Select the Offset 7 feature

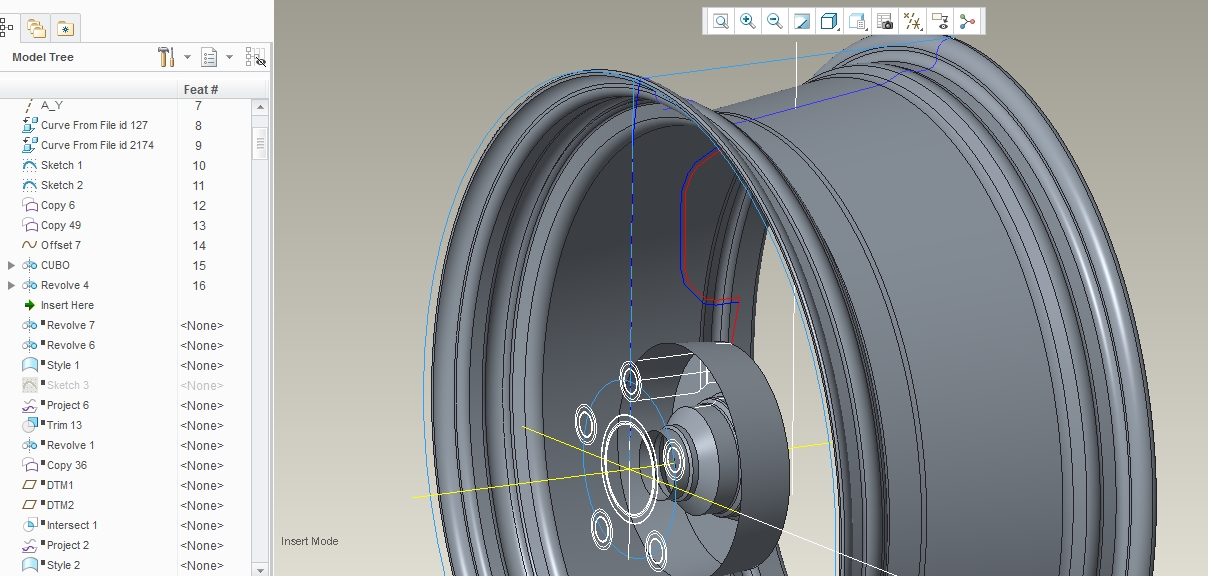[60, 245]
